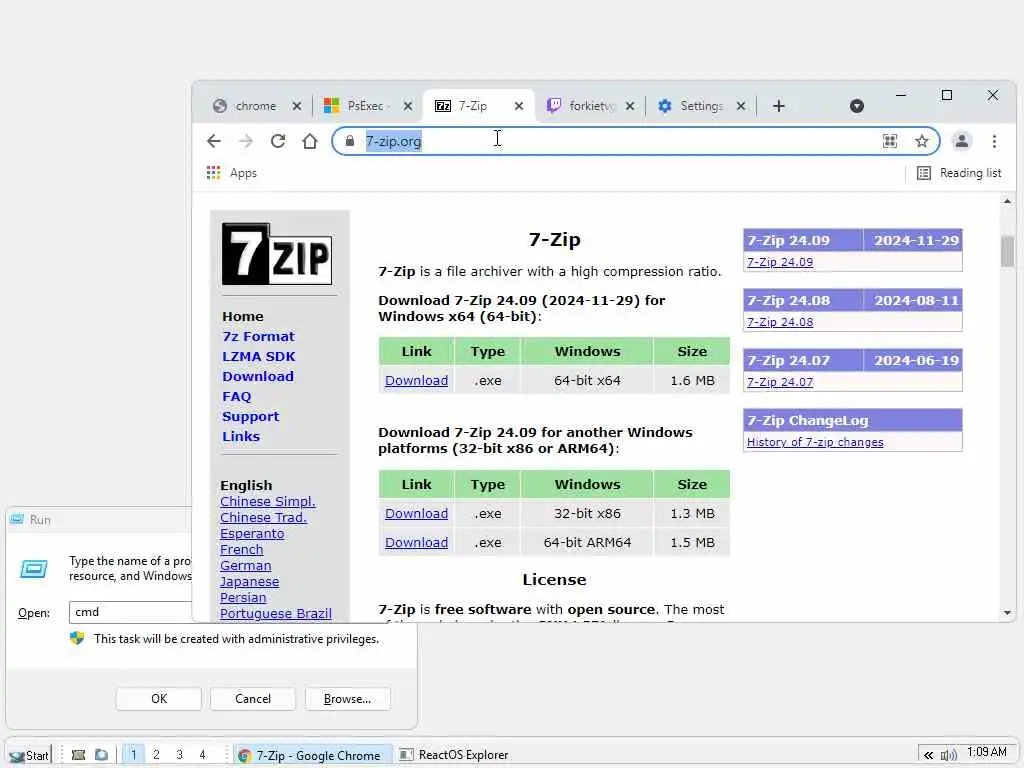
Task: Open the Chrome profile avatar
Action: click(961, 141)
